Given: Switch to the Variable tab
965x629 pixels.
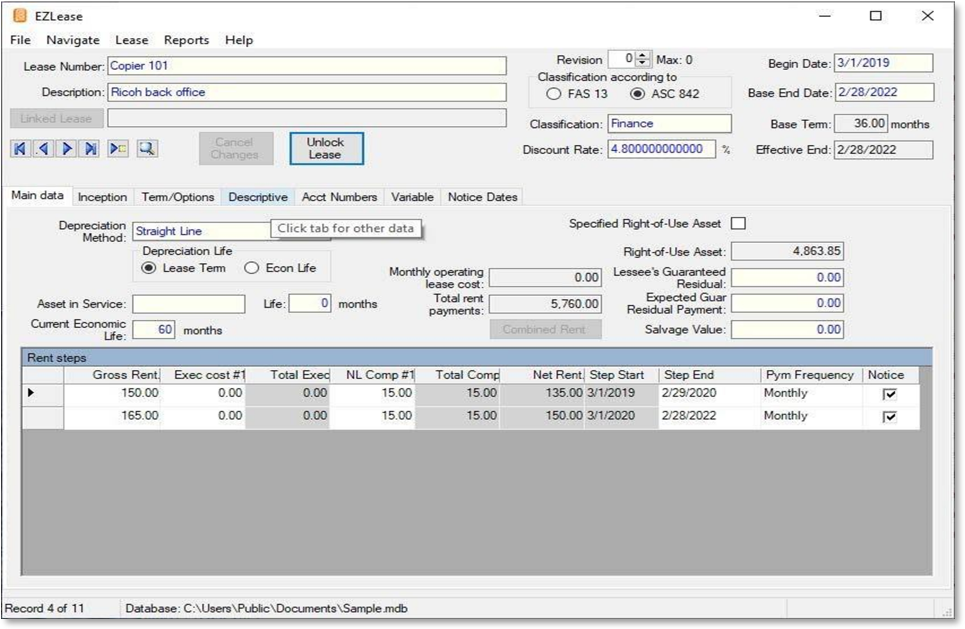Looking at the screenshot, I should pos(412,197).
